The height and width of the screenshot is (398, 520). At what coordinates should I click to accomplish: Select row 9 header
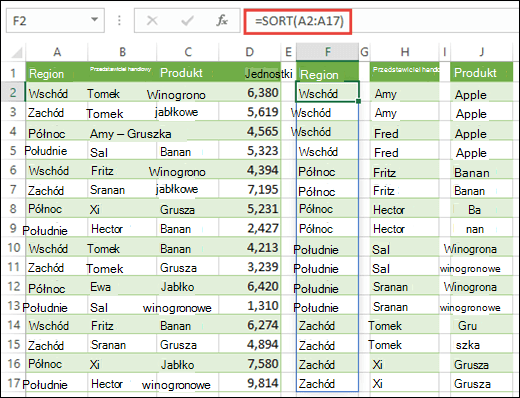(x=13, y=228)
